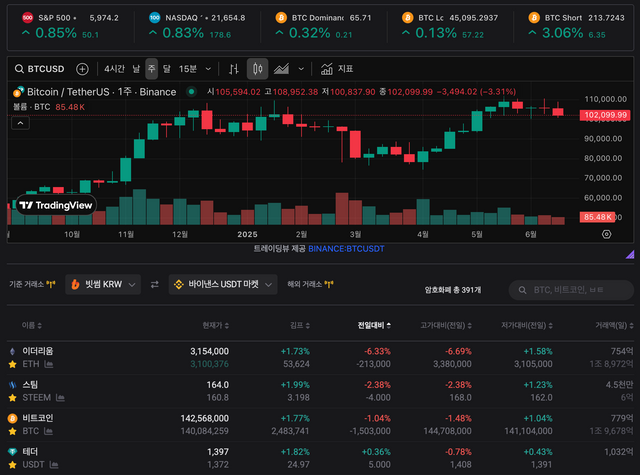Click the 이더리움 row name
640x475 pixels.
click(x=38, y=351)
